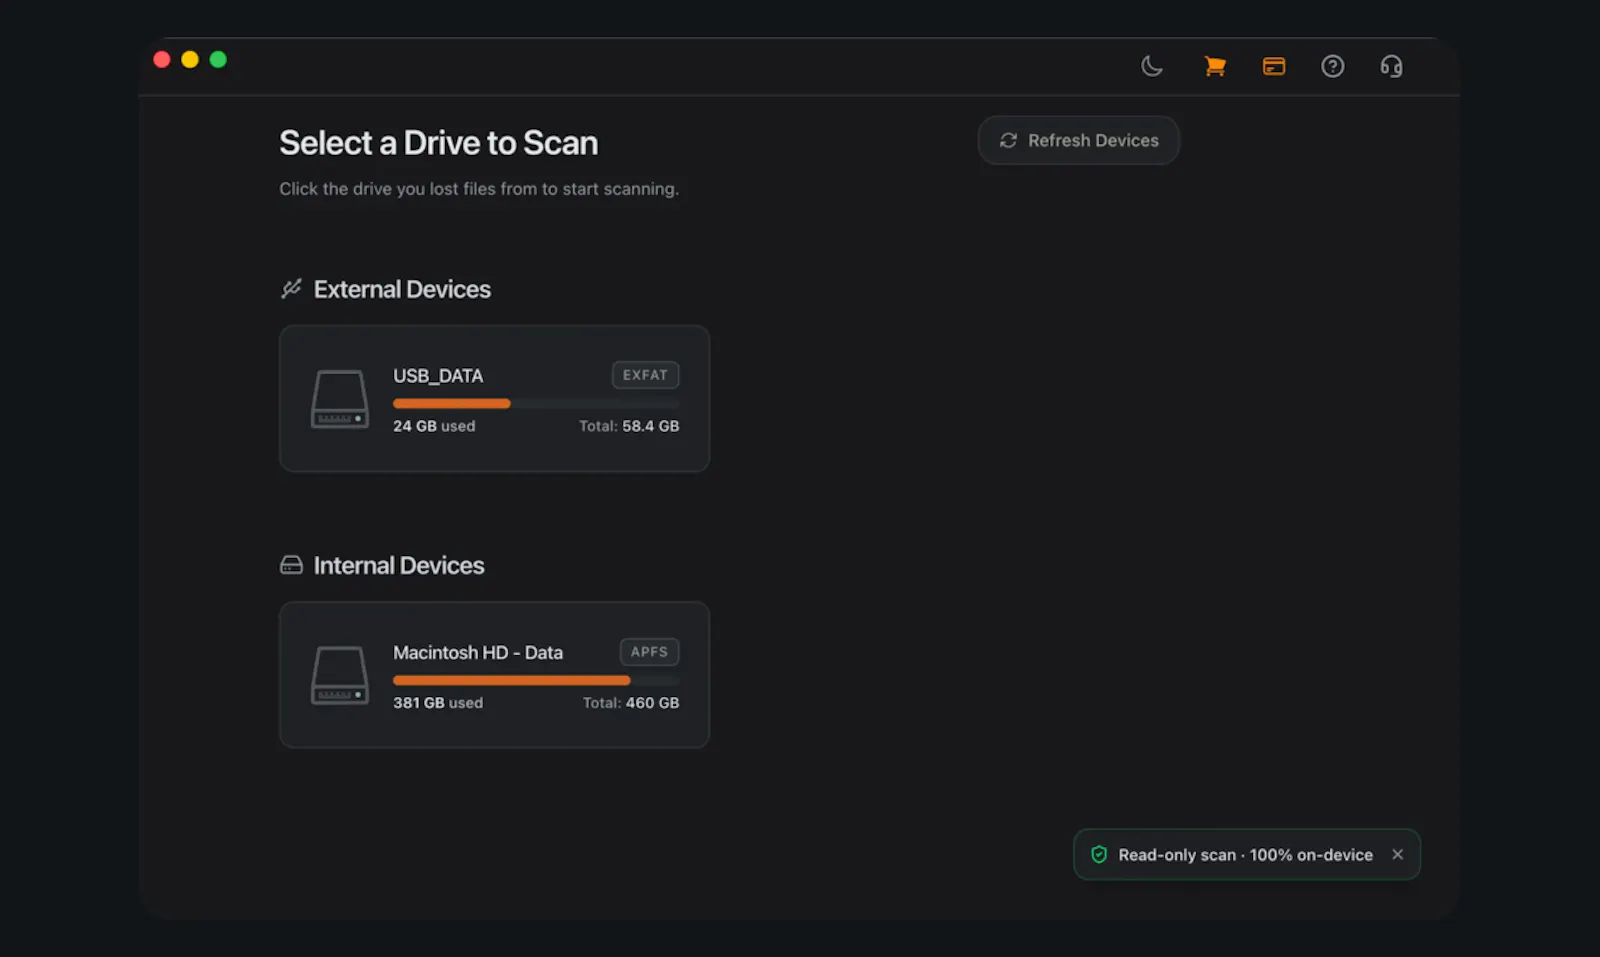Maximize the window with green button

coord(218,59)
